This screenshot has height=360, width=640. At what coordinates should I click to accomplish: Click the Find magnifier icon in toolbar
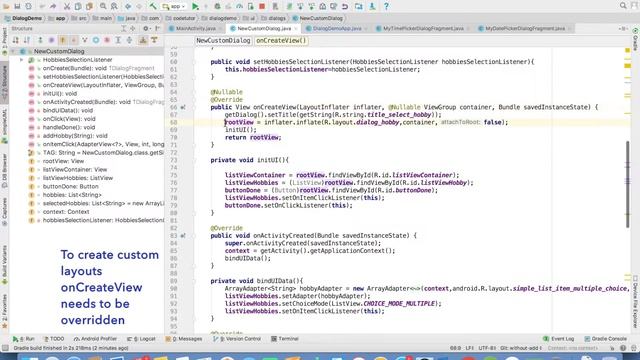[x=103, y=6]
